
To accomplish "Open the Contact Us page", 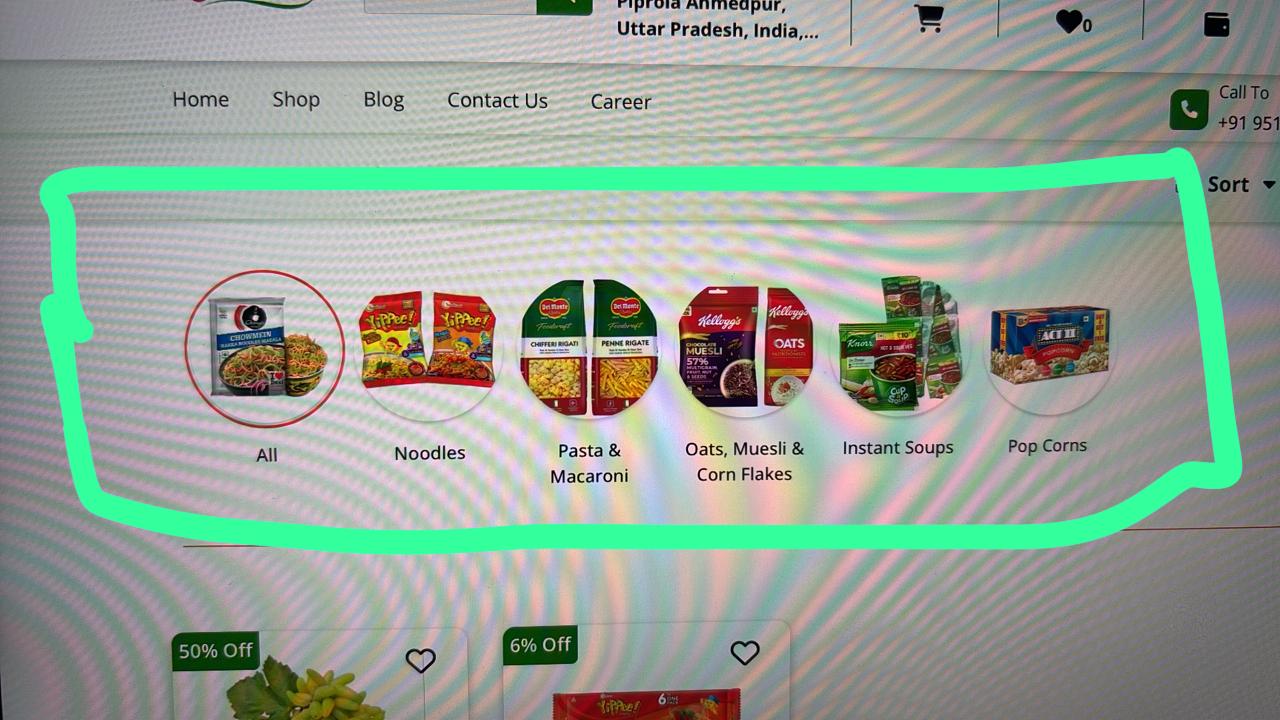I will [497, 100].
